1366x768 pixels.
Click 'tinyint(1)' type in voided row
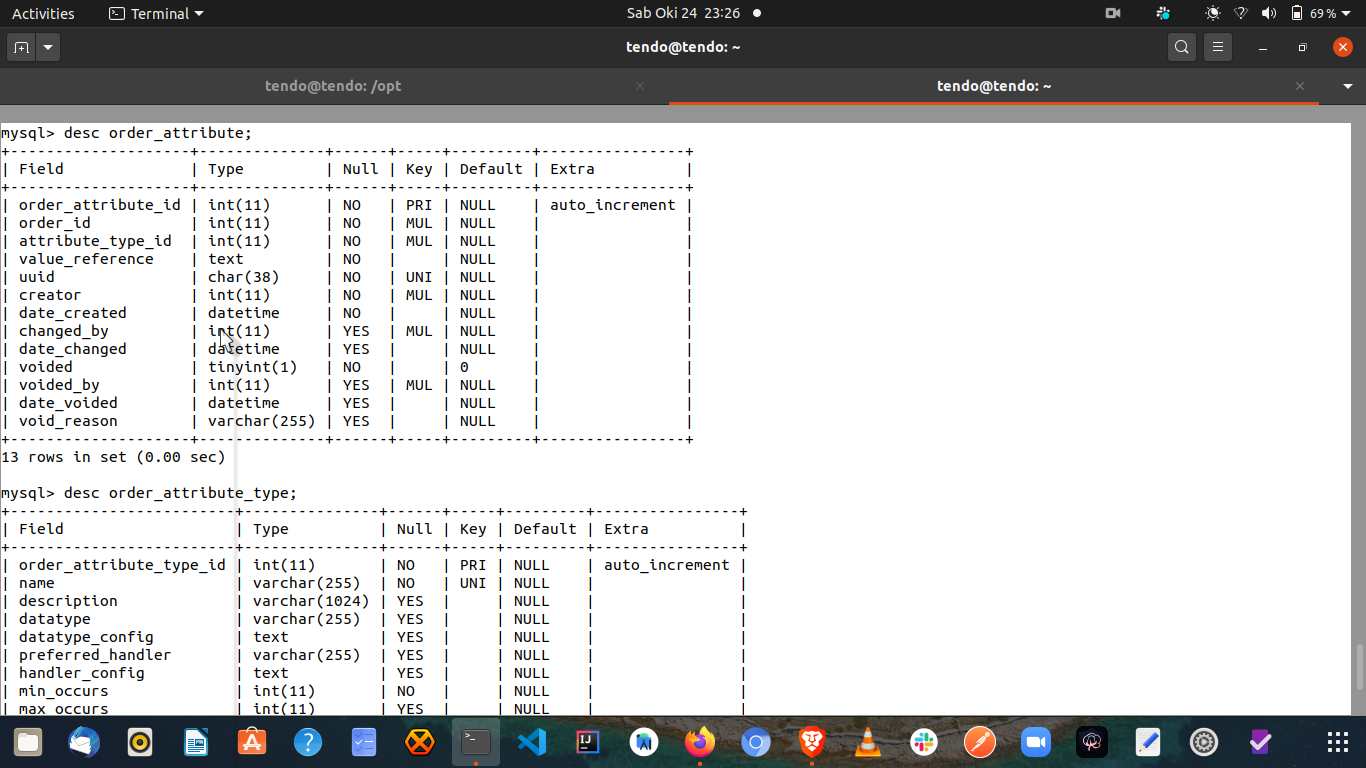tap(253, 367)
